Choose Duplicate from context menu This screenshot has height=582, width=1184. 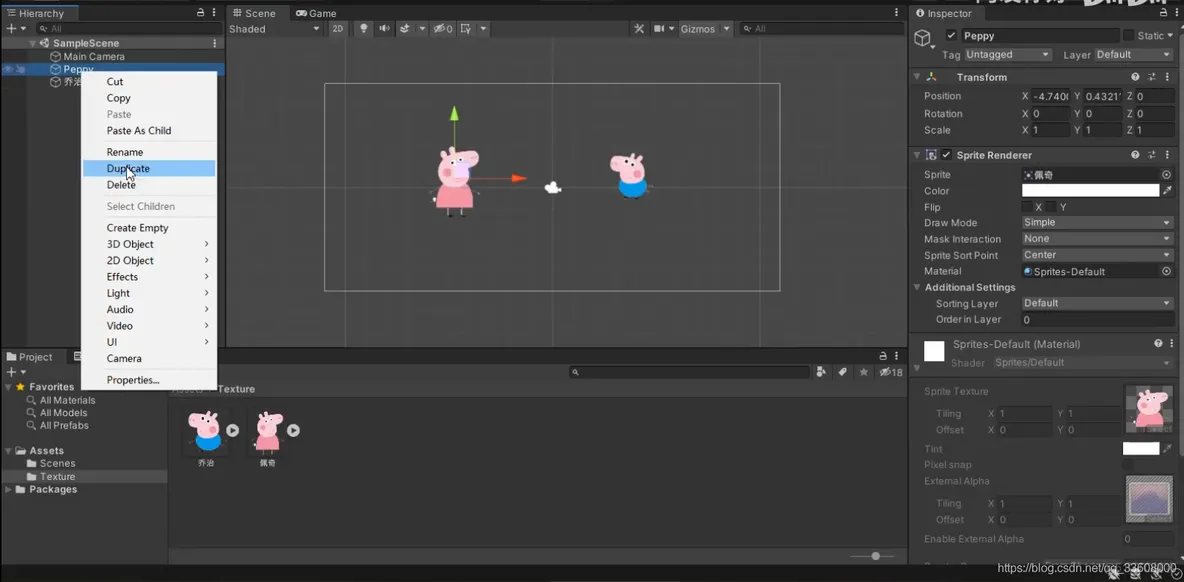[x=149, y=168]
